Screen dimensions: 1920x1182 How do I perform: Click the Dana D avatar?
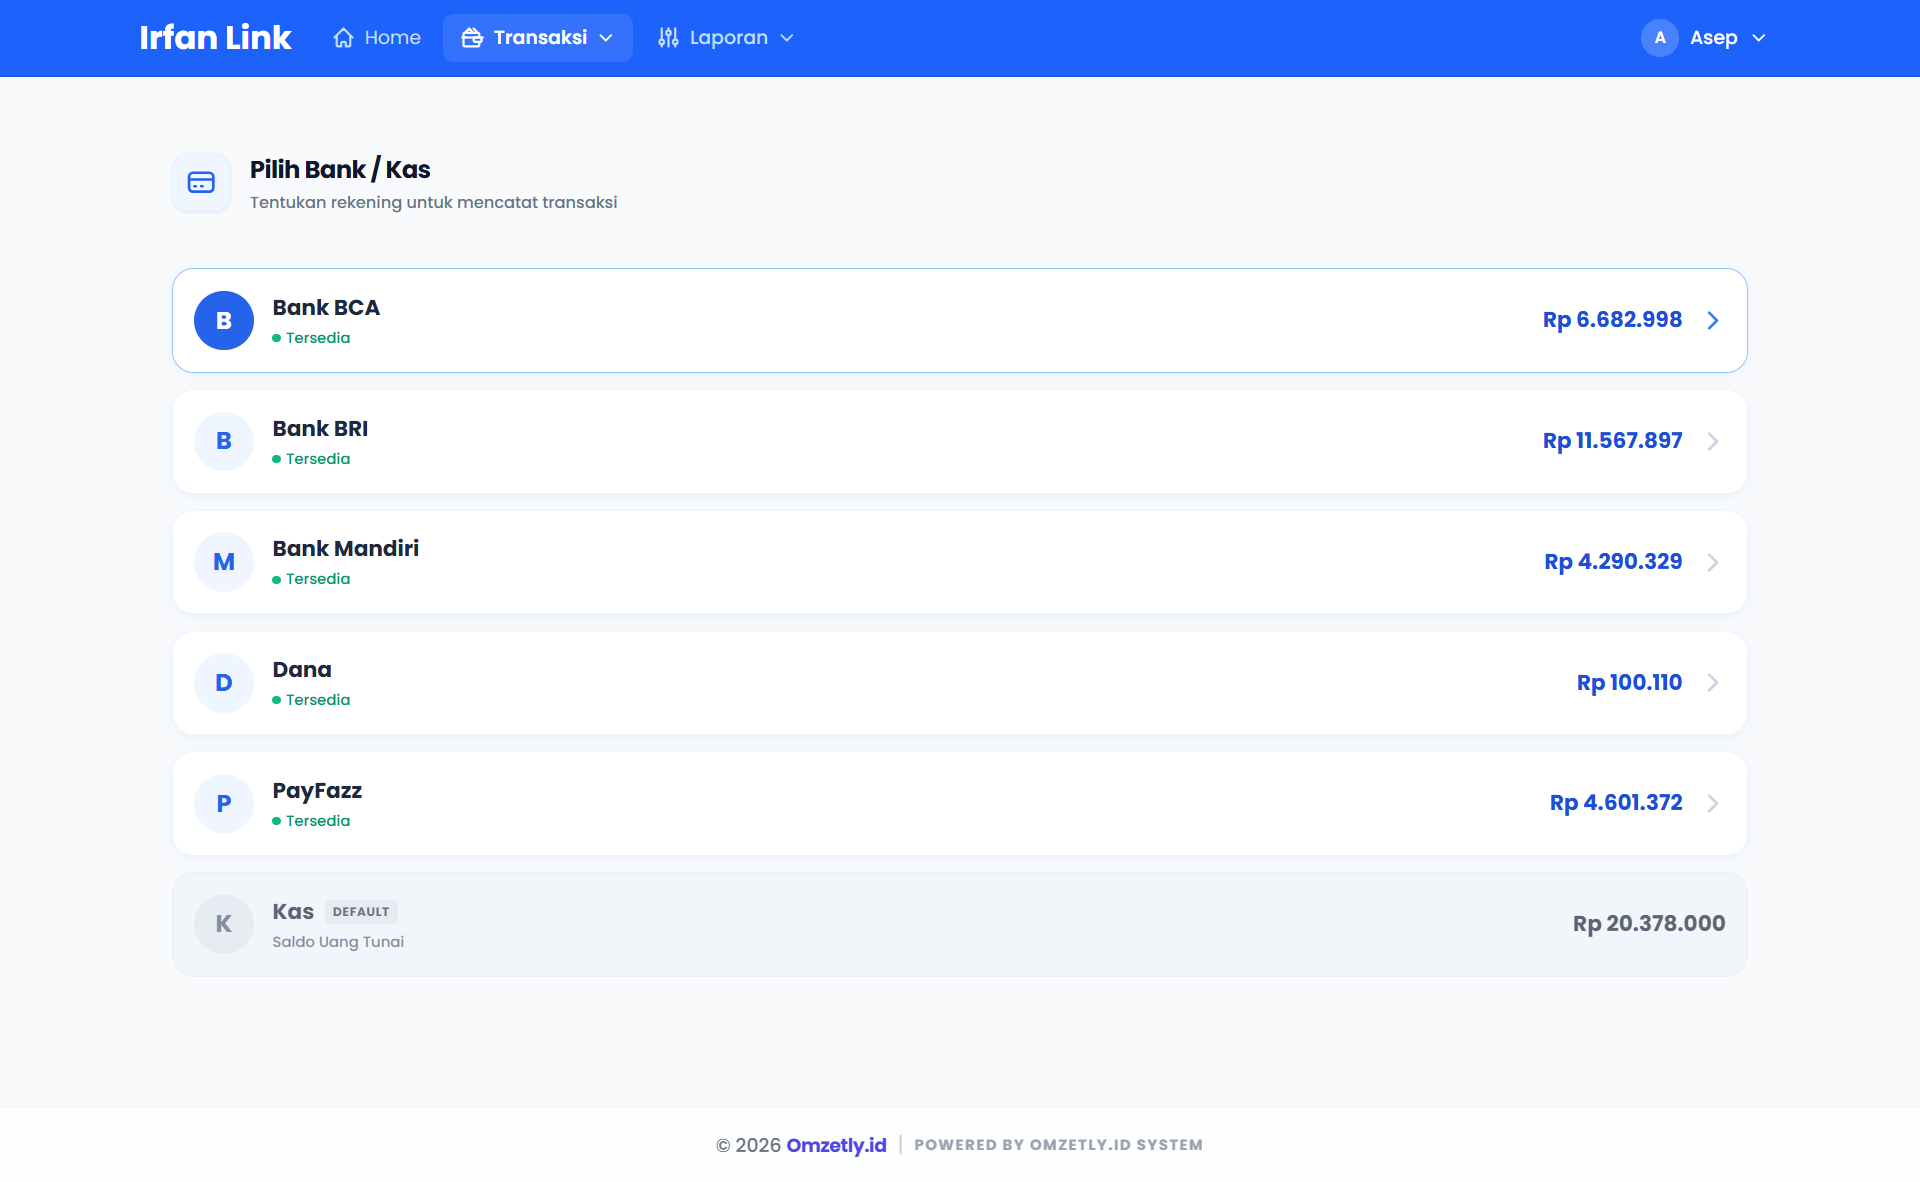(224, 683)
